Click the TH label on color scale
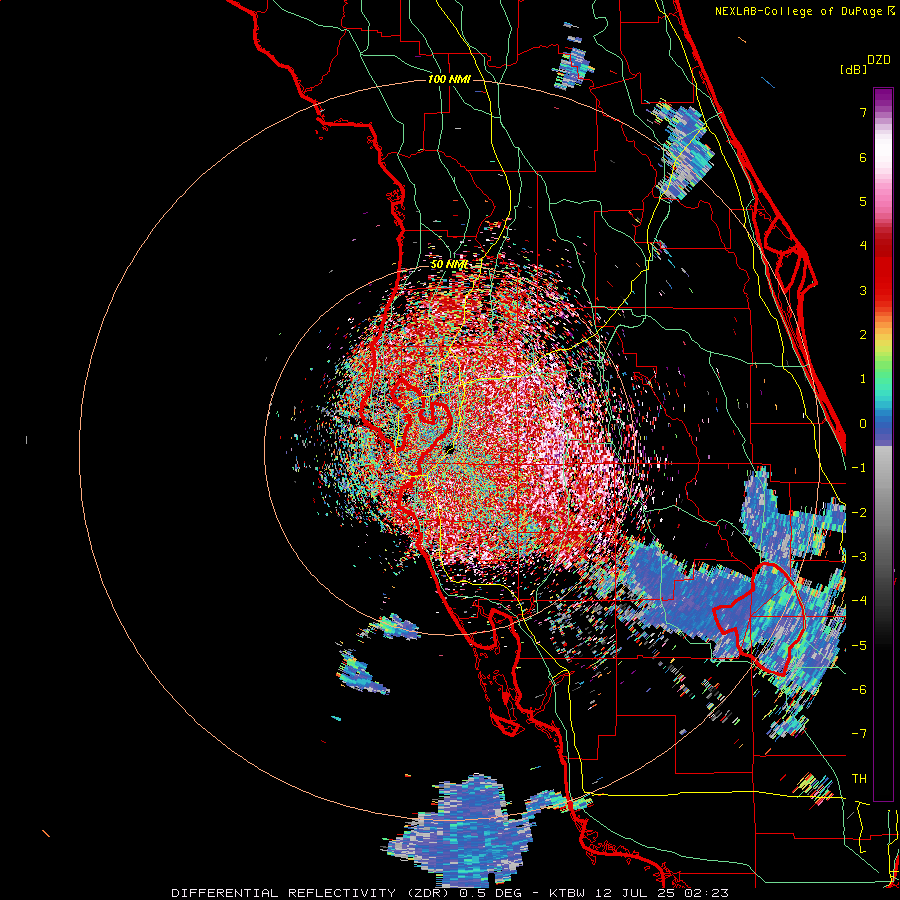900x900 pixels. tap(859, 779)
